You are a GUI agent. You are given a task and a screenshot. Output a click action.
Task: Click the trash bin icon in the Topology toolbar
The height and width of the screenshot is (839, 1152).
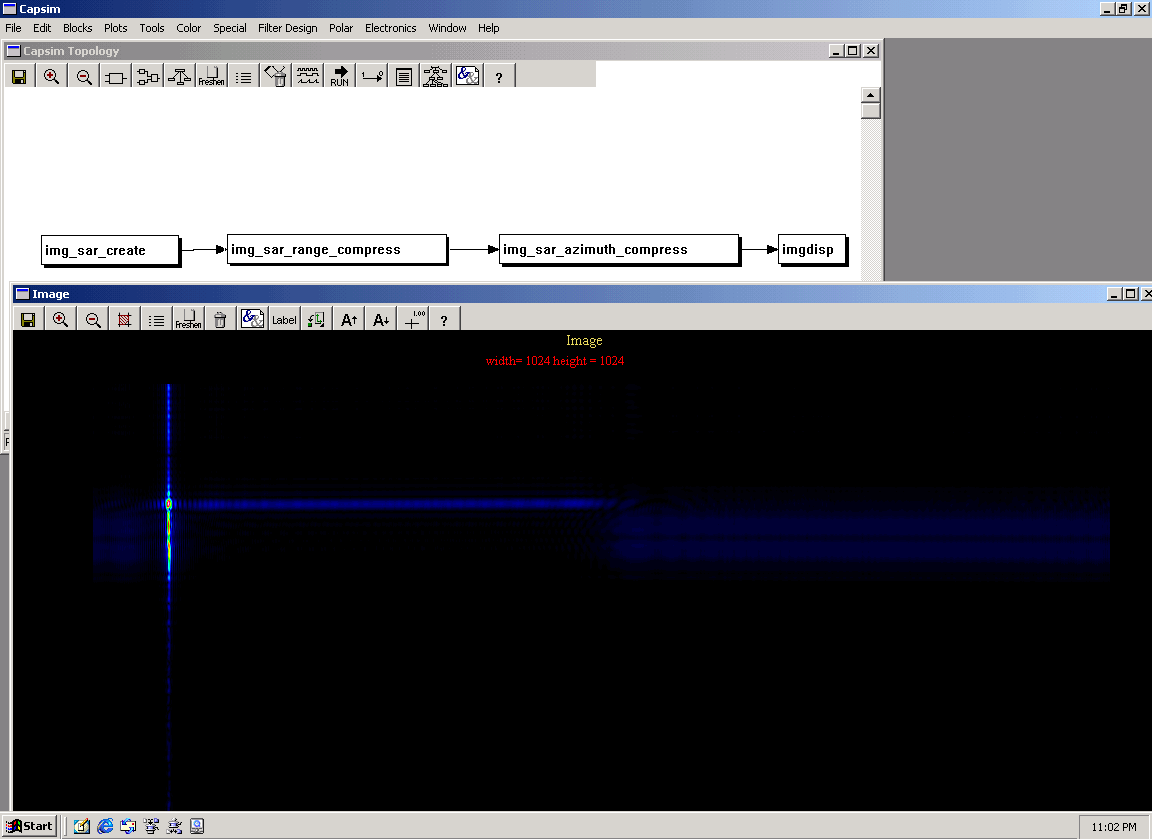coord(276,76)
